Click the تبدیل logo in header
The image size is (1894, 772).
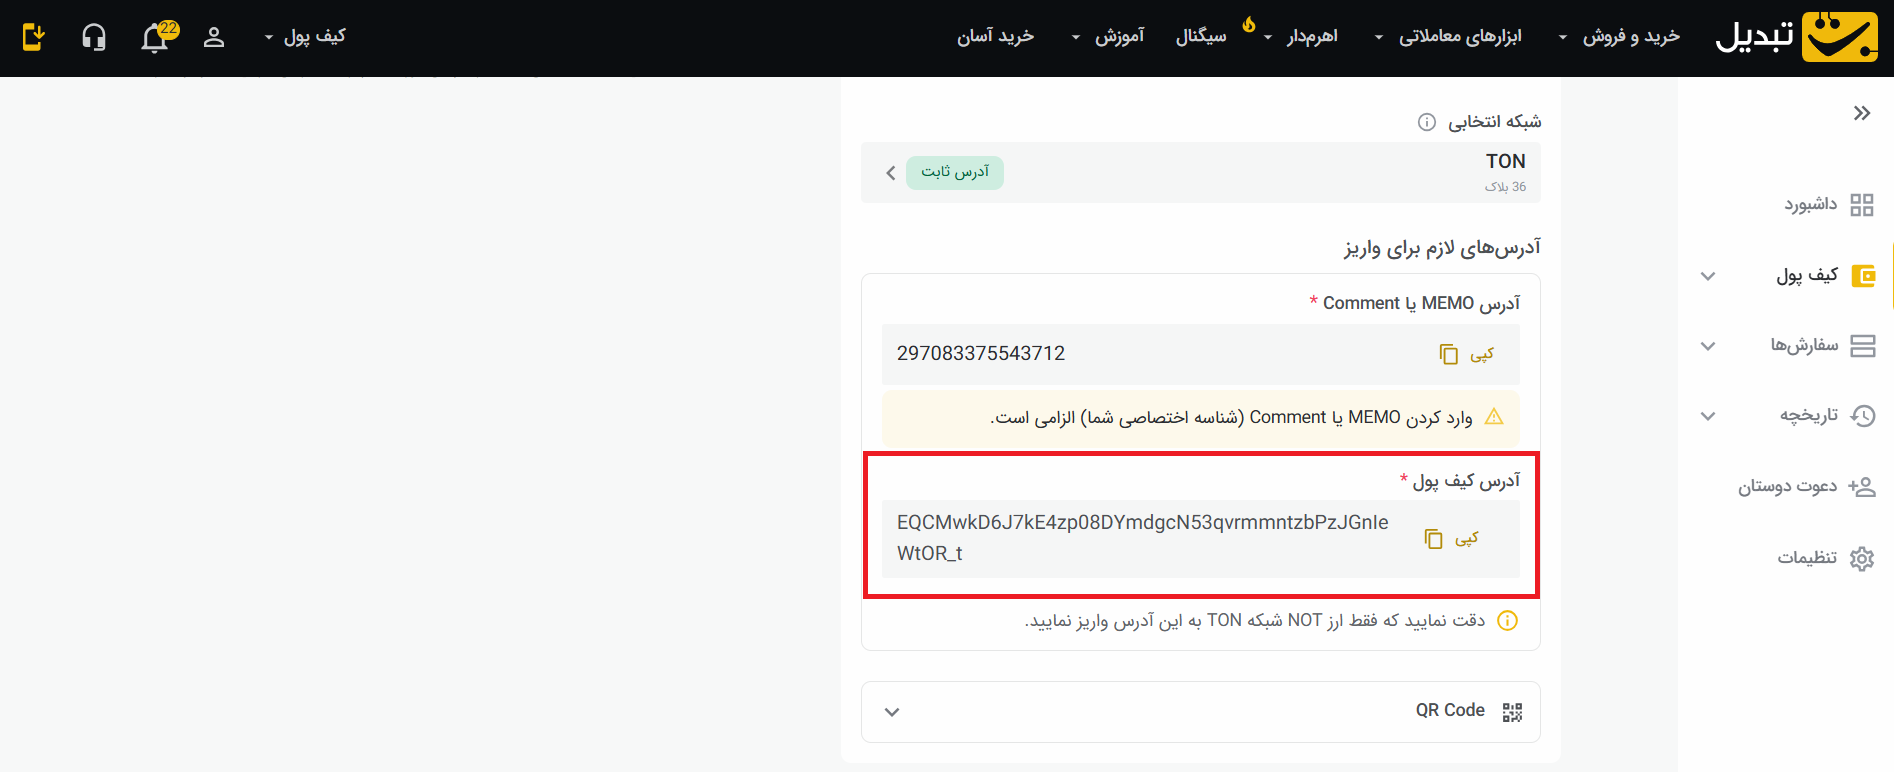1796,37
